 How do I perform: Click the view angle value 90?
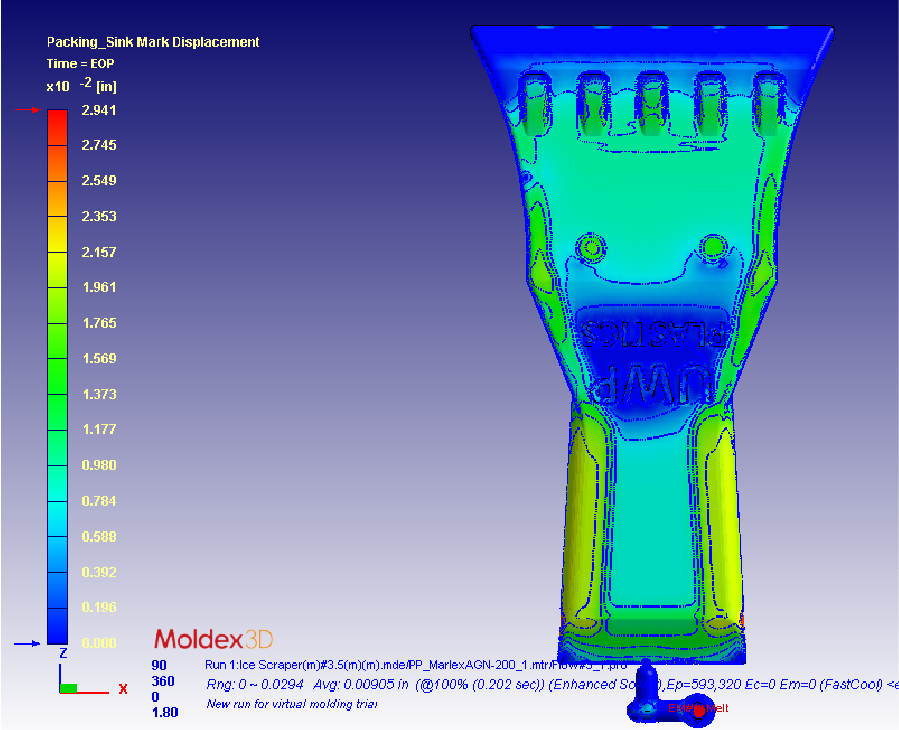point(159,665)
